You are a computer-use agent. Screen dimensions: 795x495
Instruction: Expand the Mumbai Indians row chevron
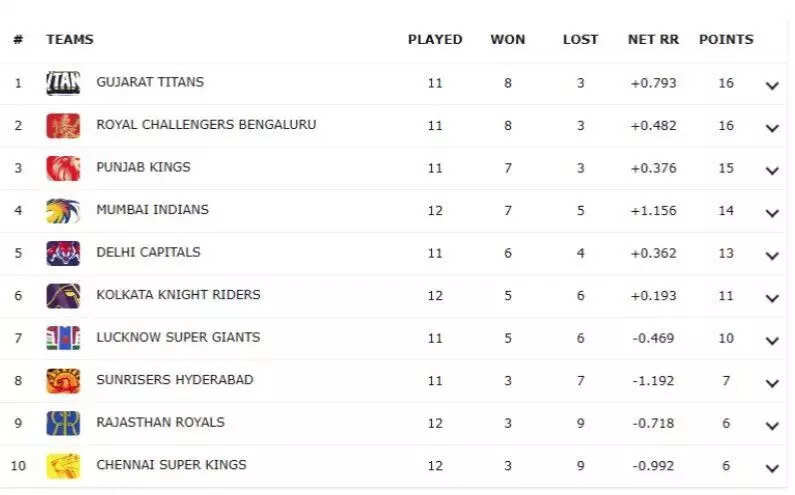point(772,214)
